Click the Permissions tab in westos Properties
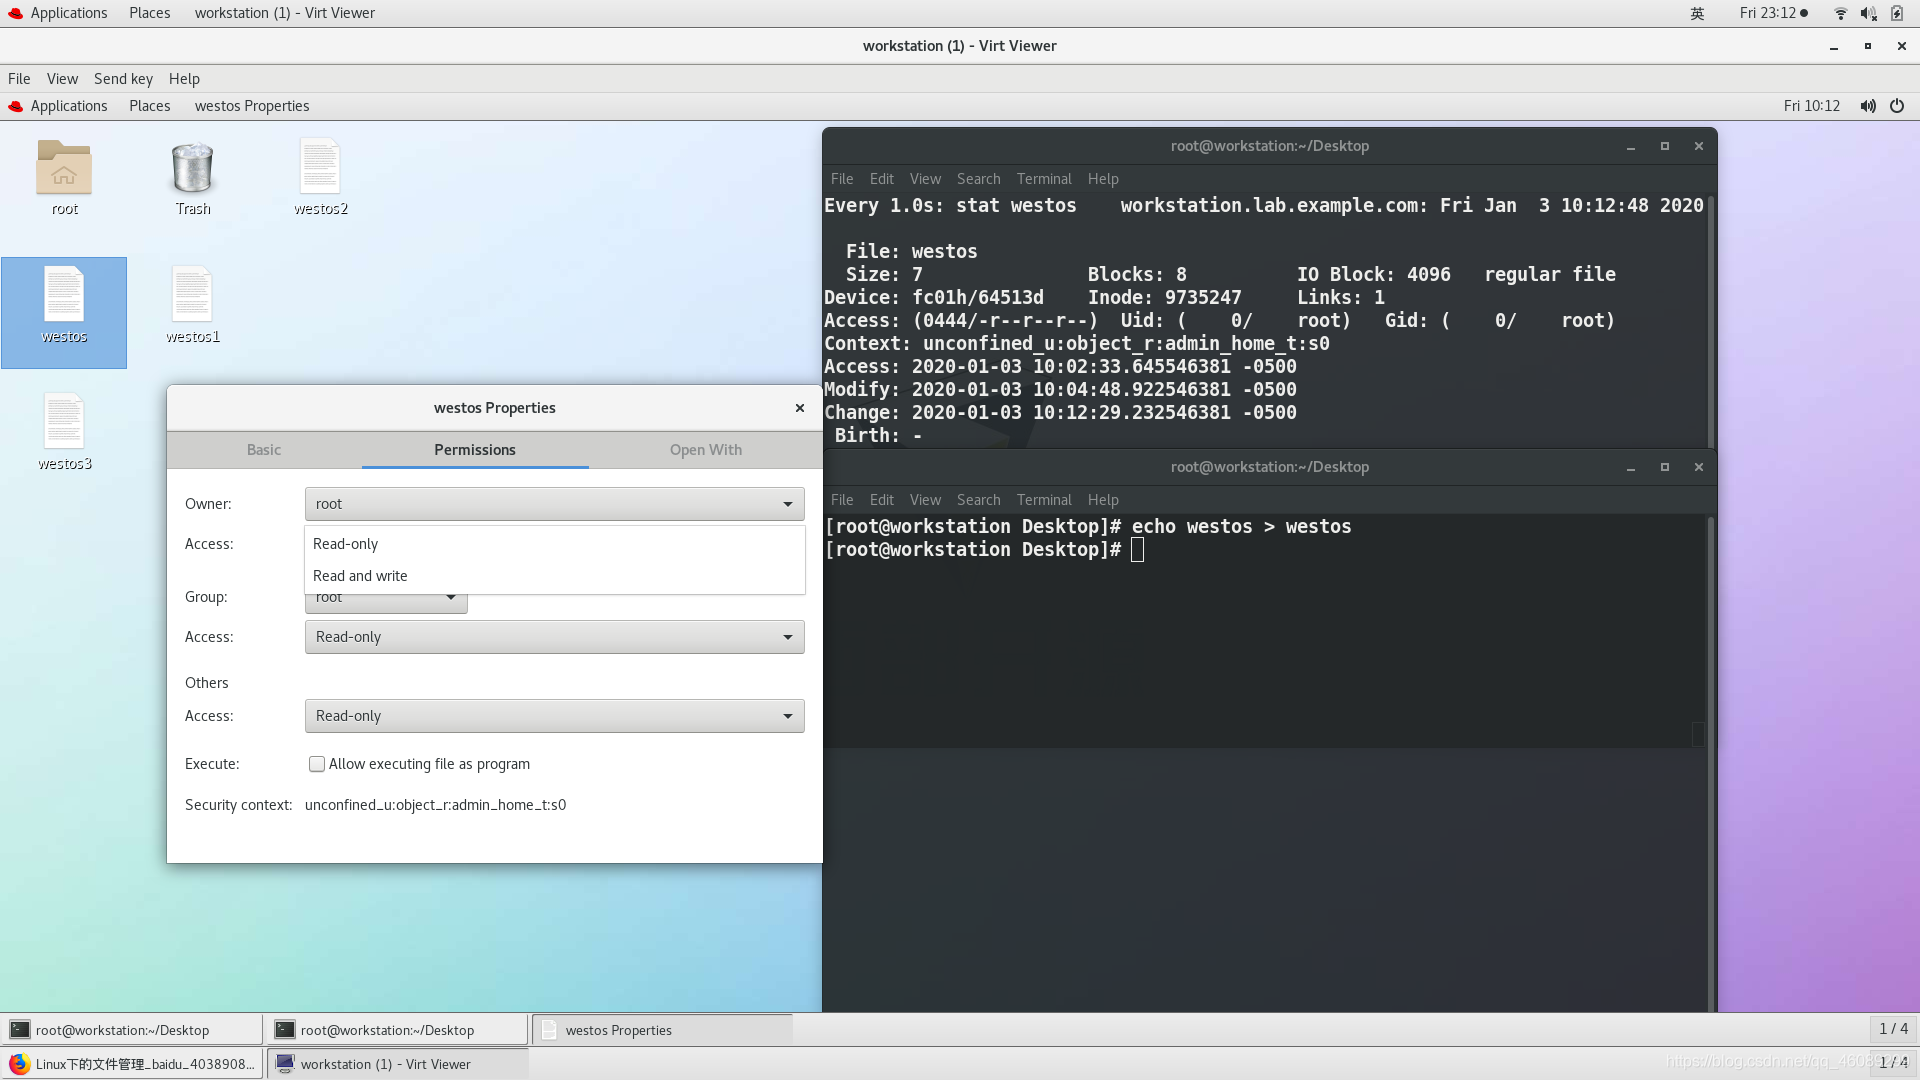Screen dimensions: 1920x1080 click(x=473, y=448)
